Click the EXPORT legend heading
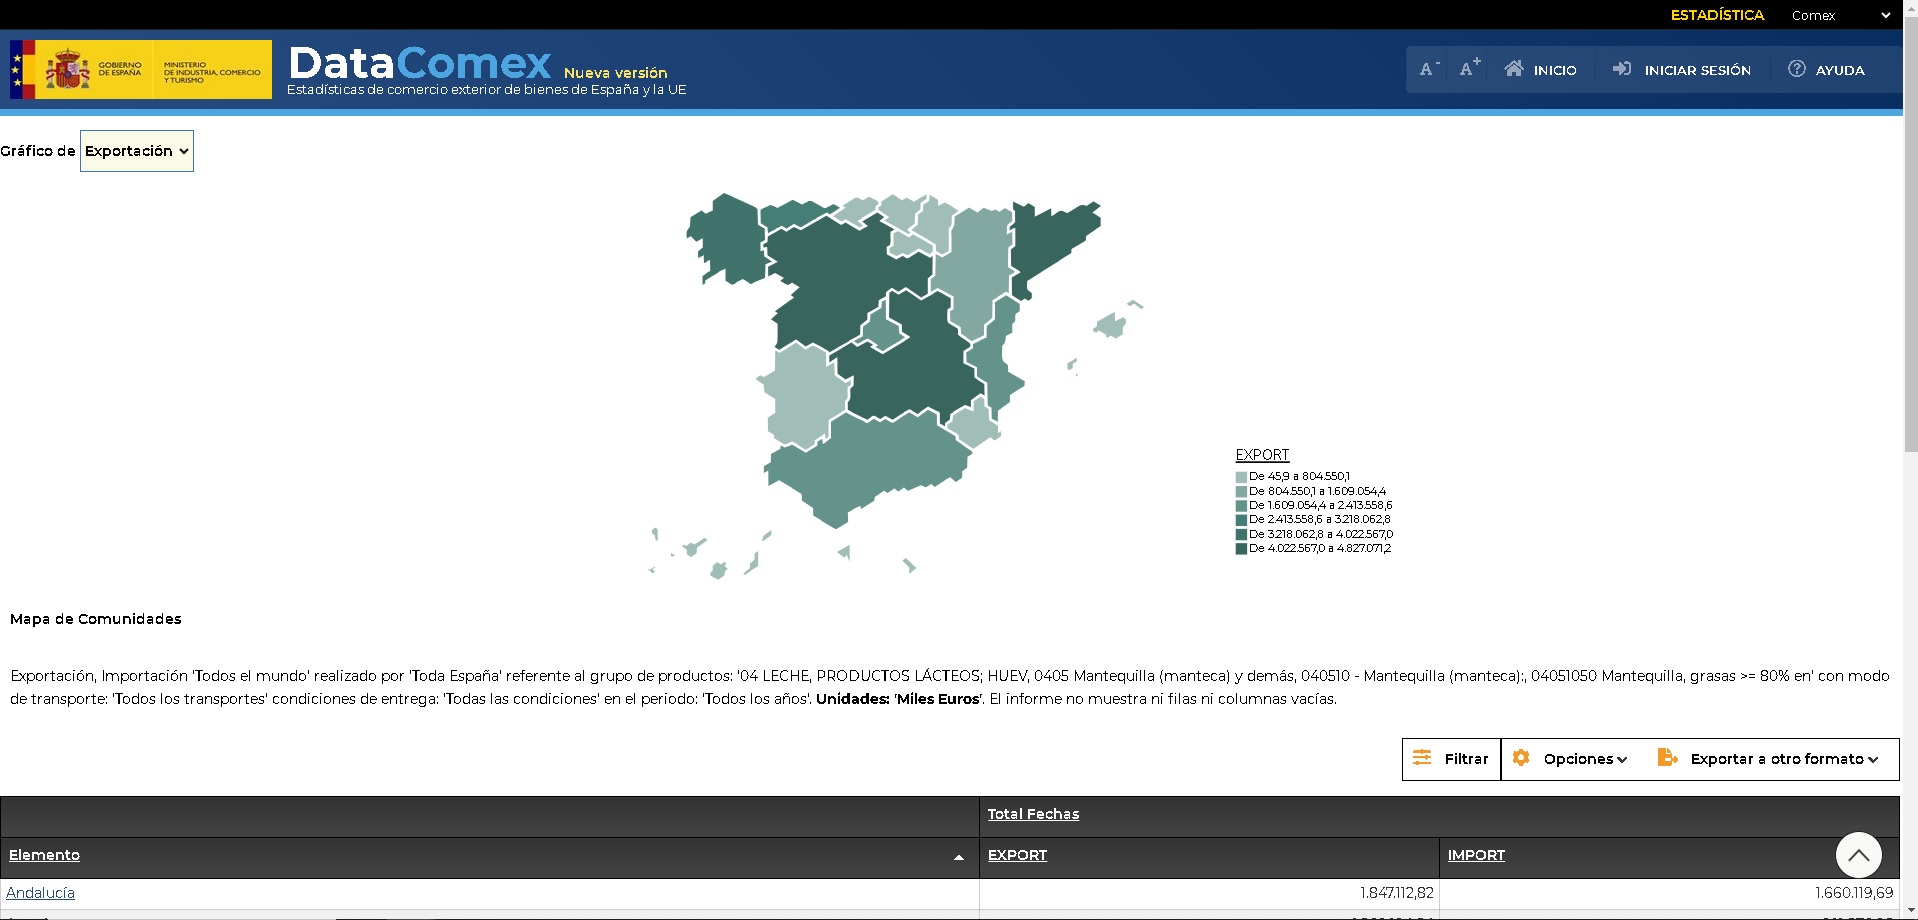This screenshot has width=1918, height=920. (x=1261, y=454)
